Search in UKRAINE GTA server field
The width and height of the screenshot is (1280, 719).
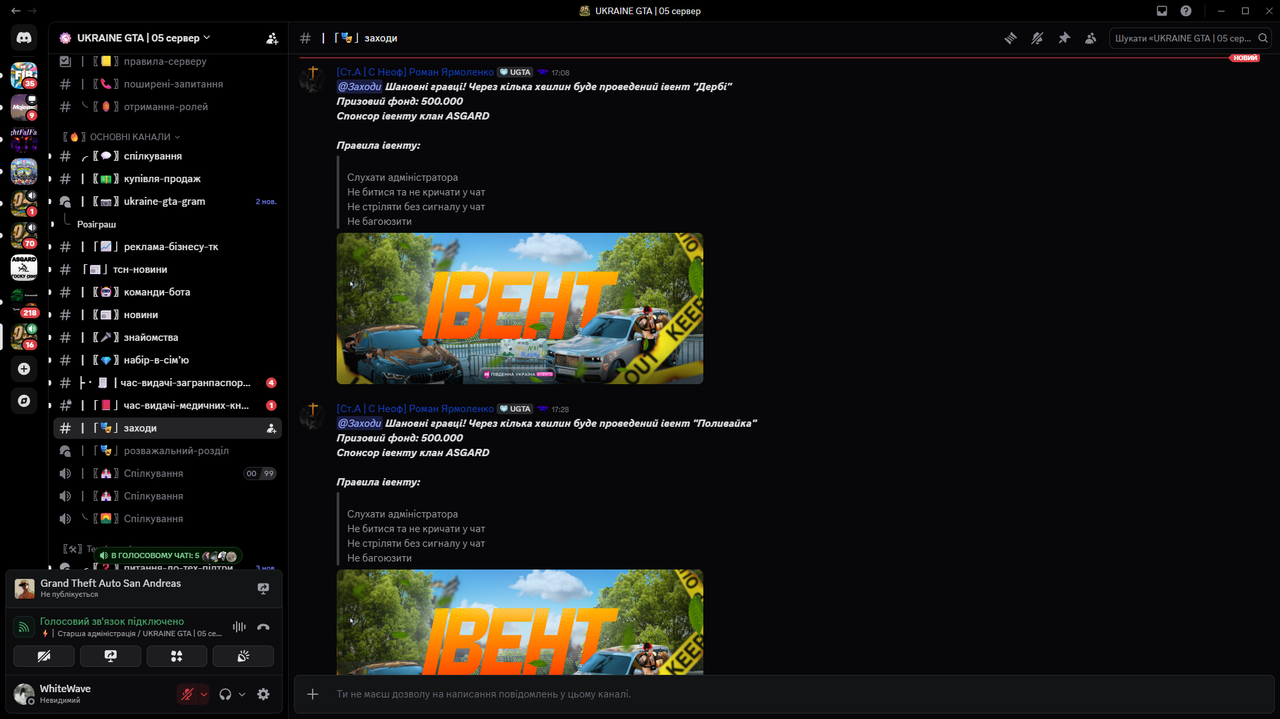1190,38
